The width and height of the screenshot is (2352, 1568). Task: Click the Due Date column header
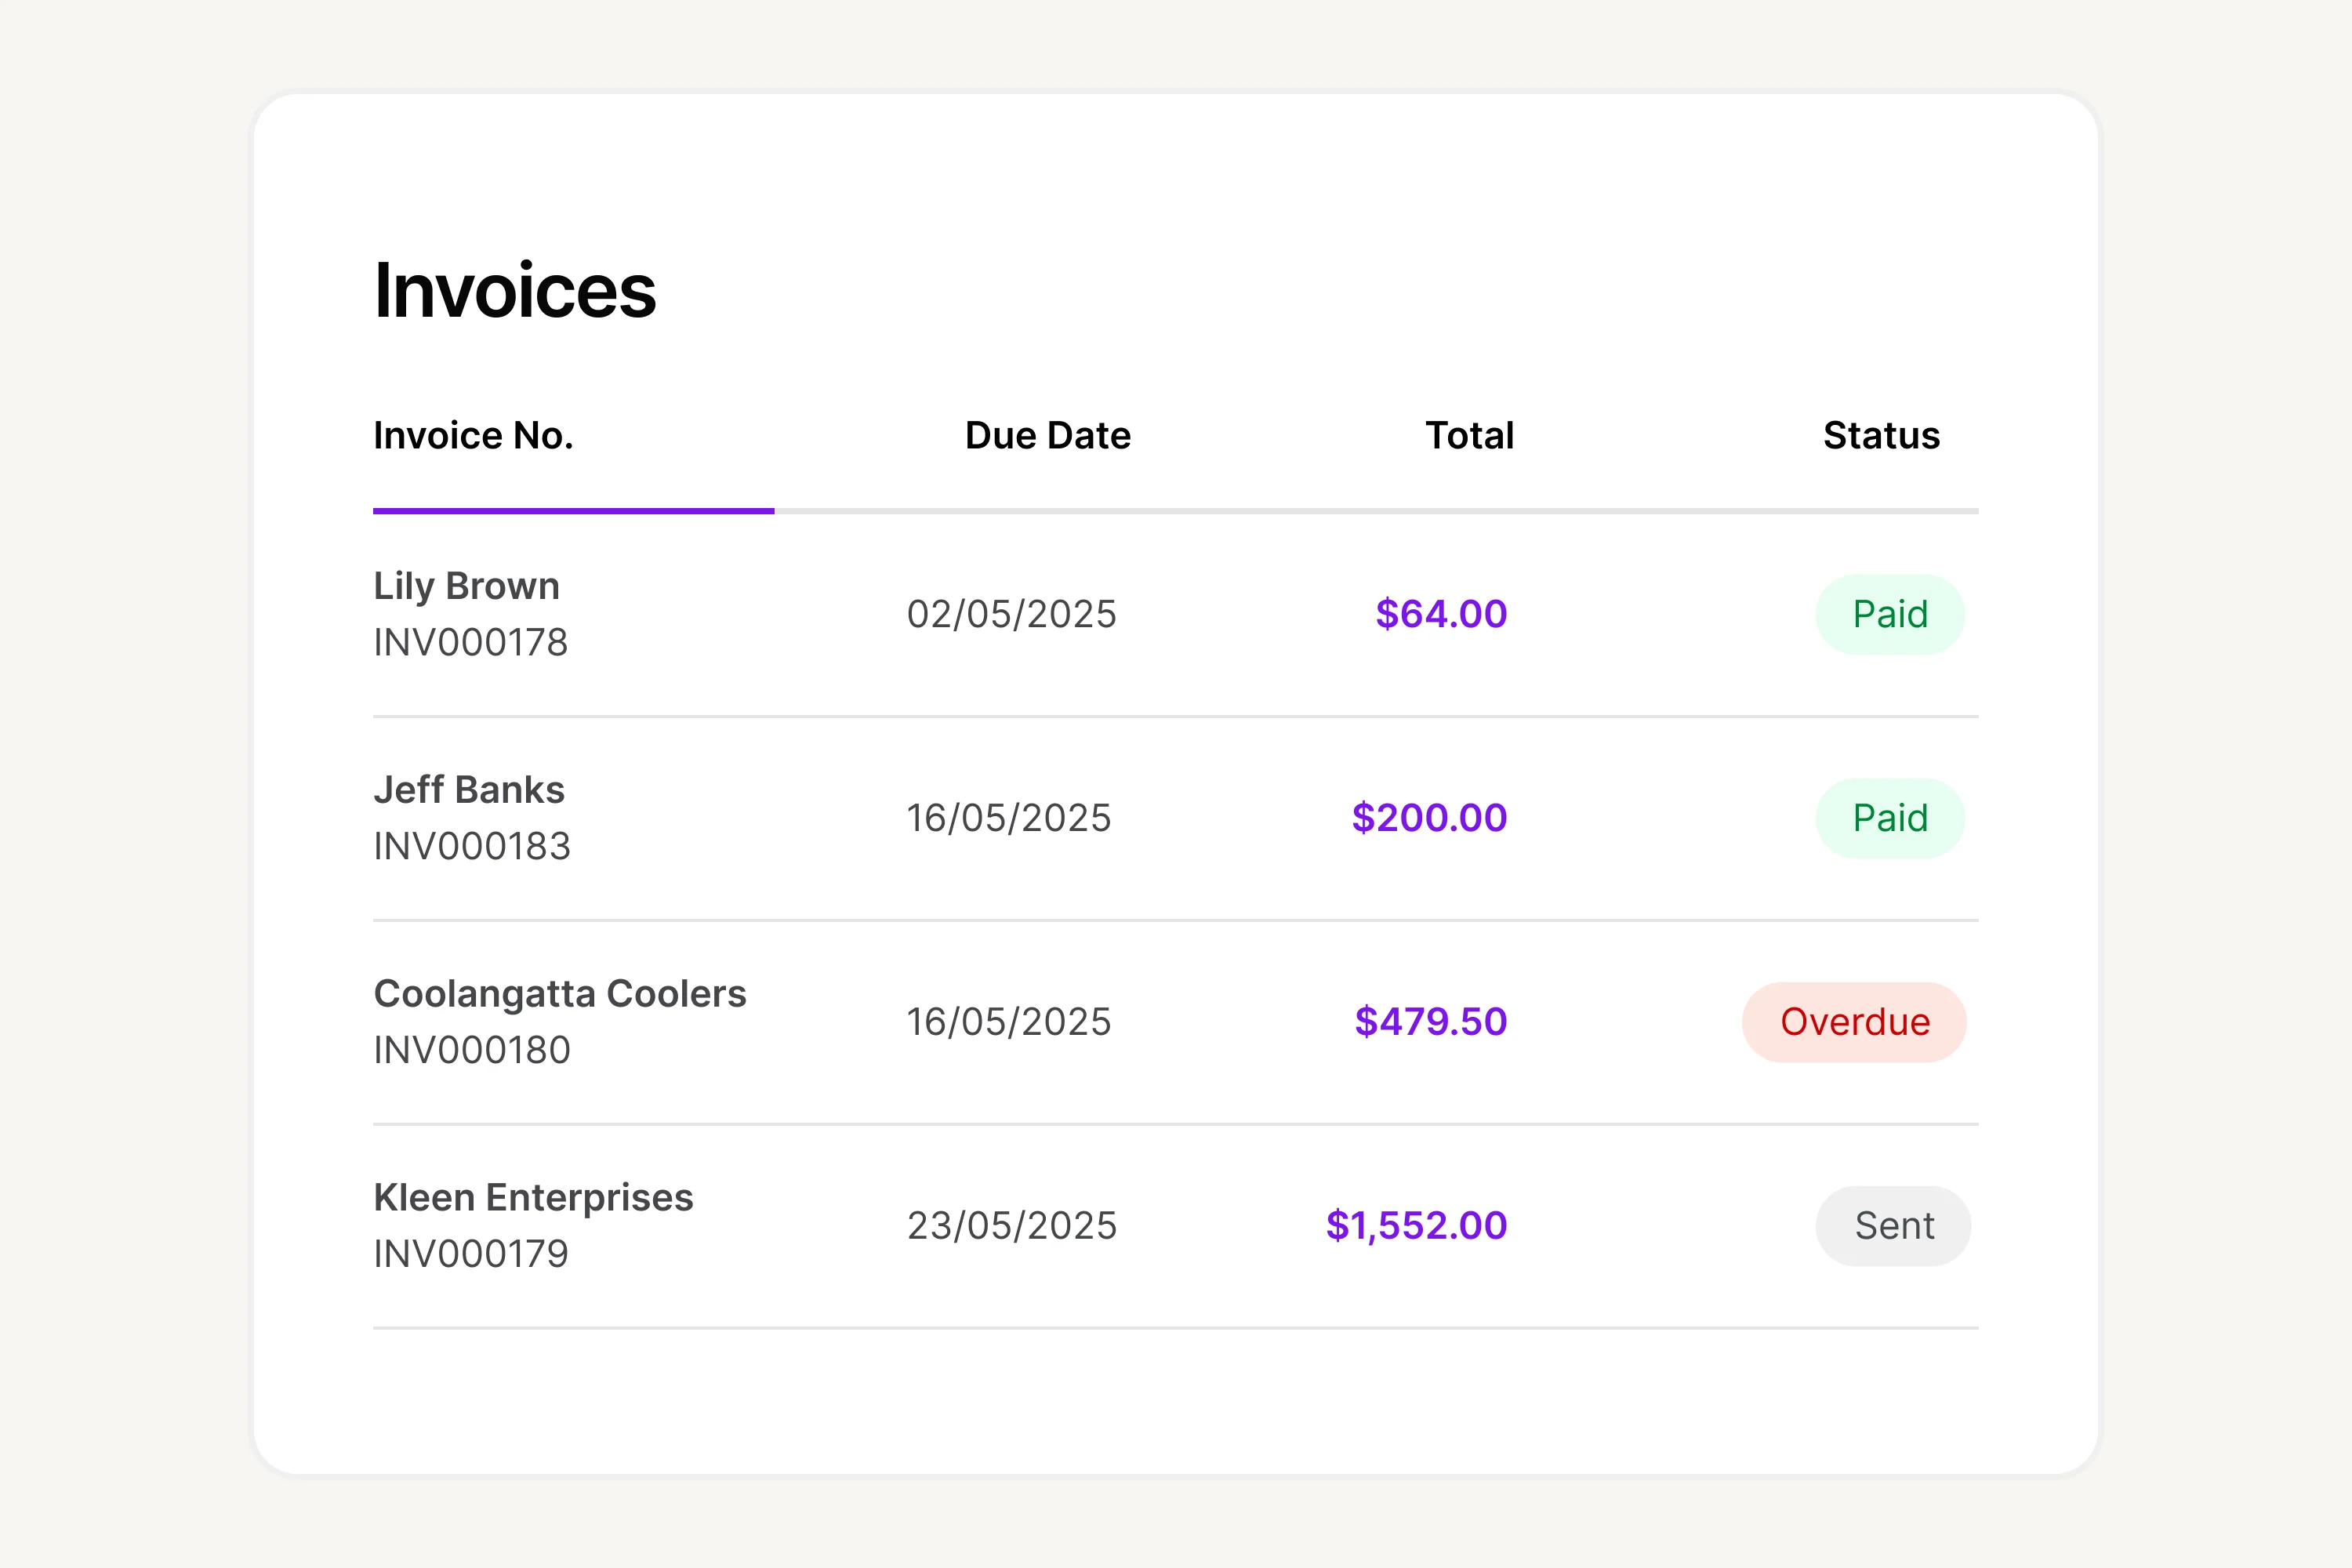(1047, 436)
